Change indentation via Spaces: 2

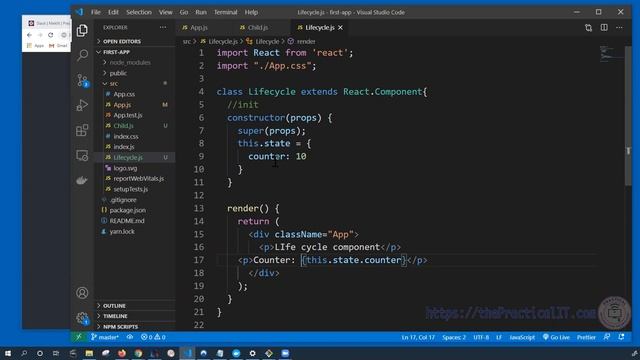(454, 337)
